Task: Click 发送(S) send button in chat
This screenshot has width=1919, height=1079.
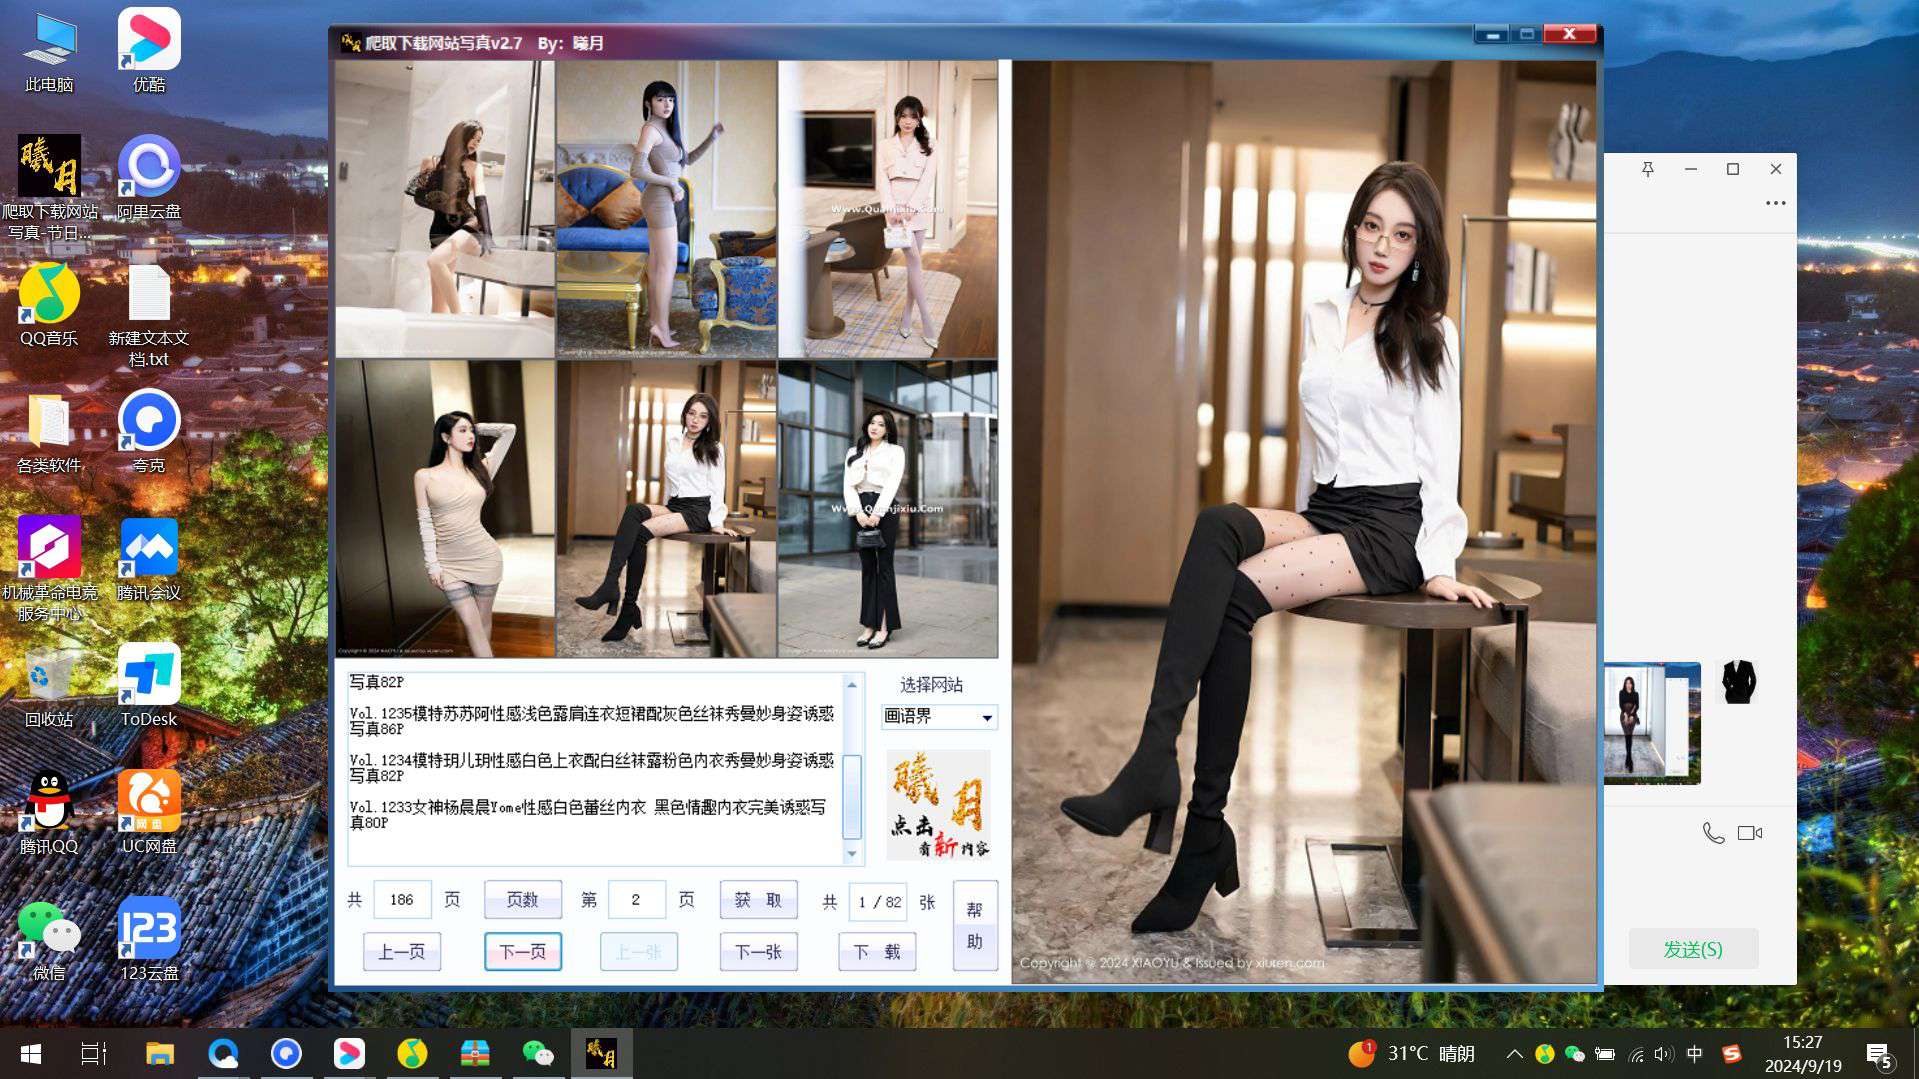Action: [x=1693, y=949]
